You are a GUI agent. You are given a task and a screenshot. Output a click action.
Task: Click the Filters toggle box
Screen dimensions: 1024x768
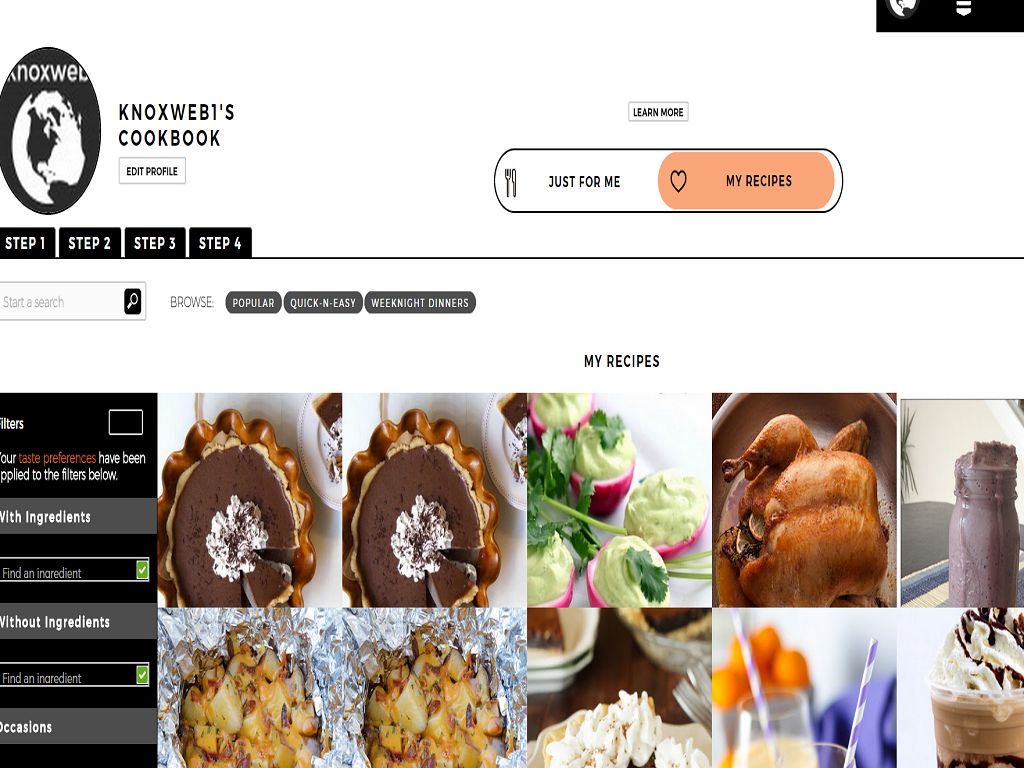point(125,423)
